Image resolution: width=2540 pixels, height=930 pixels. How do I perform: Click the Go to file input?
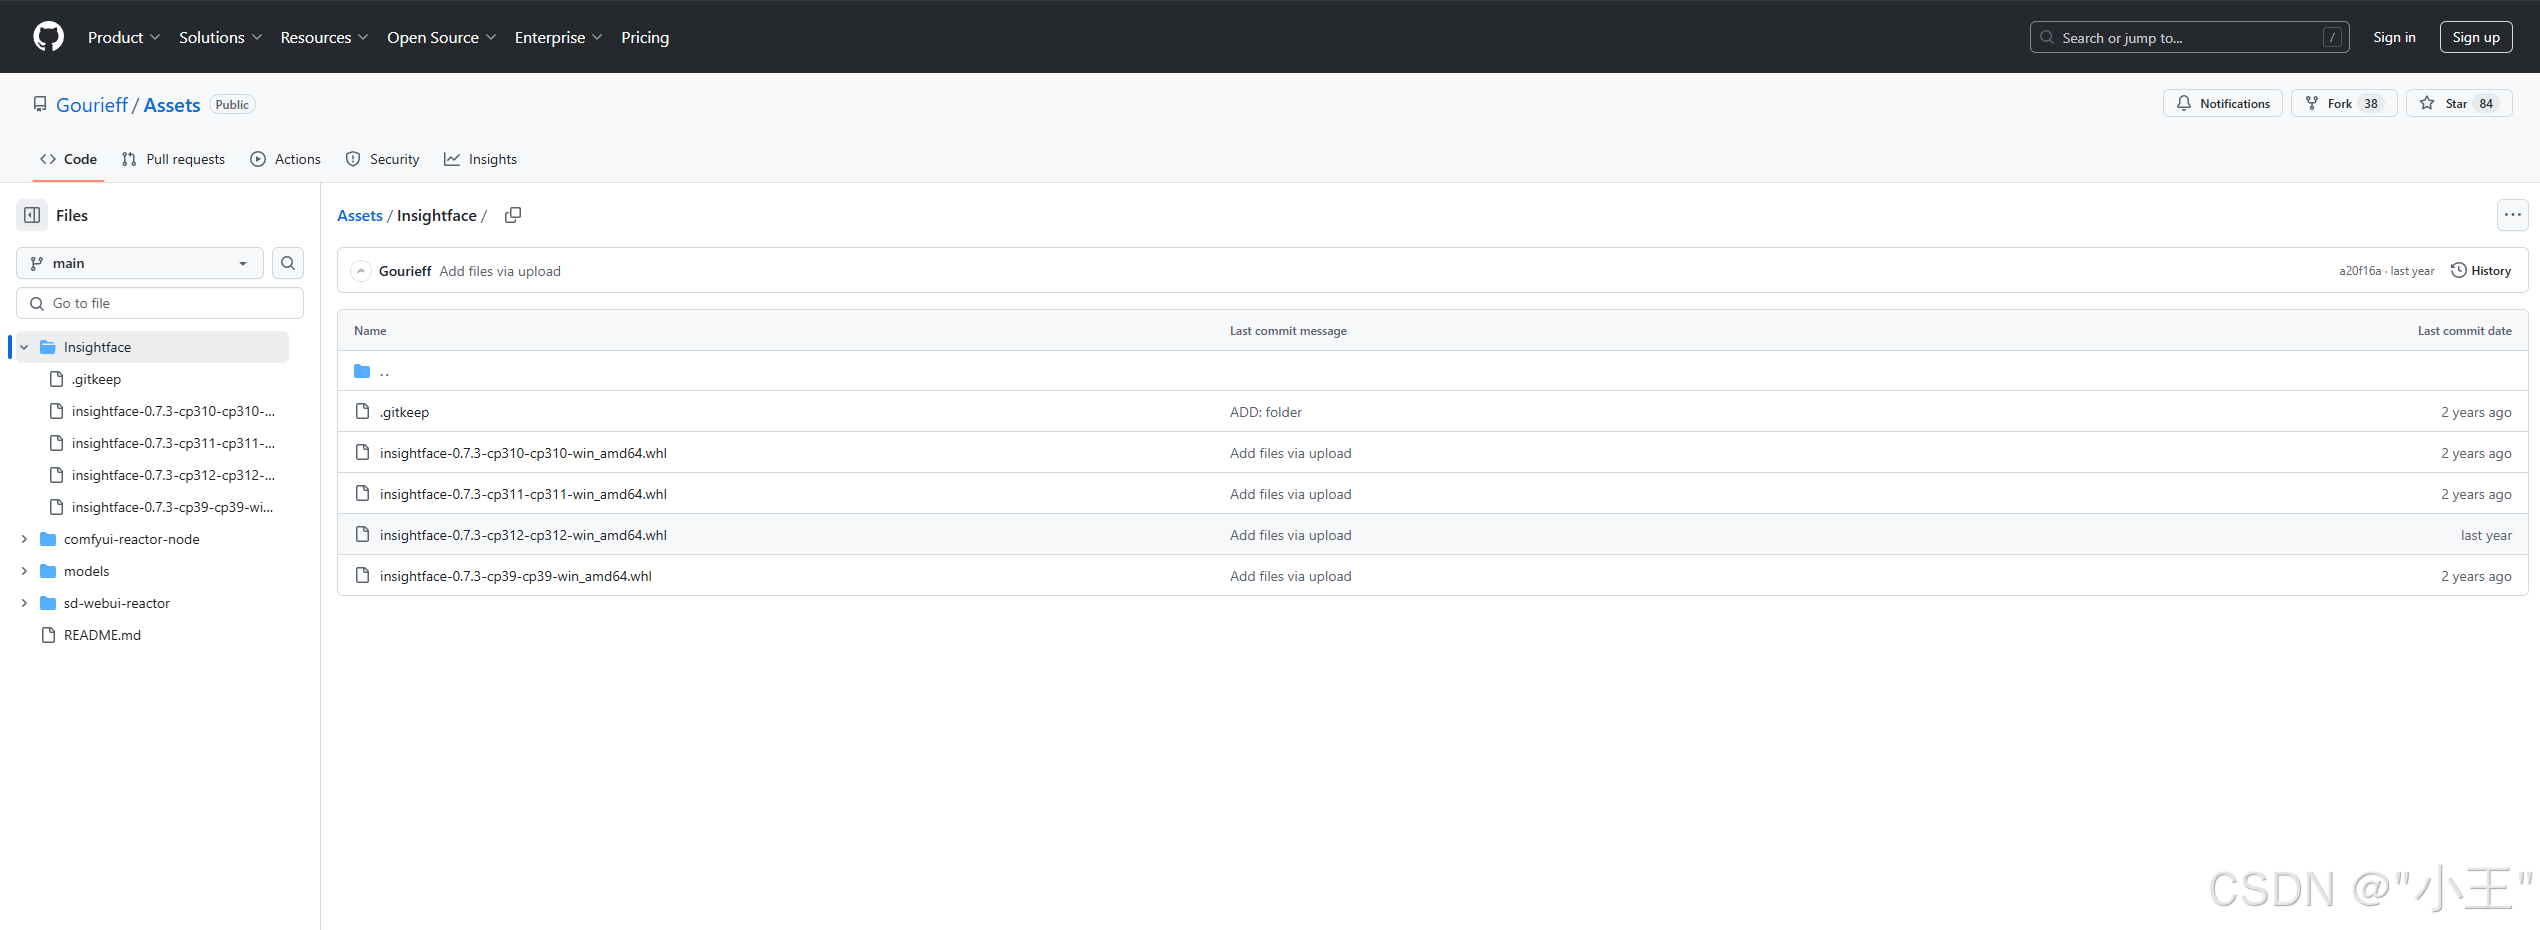160,303
